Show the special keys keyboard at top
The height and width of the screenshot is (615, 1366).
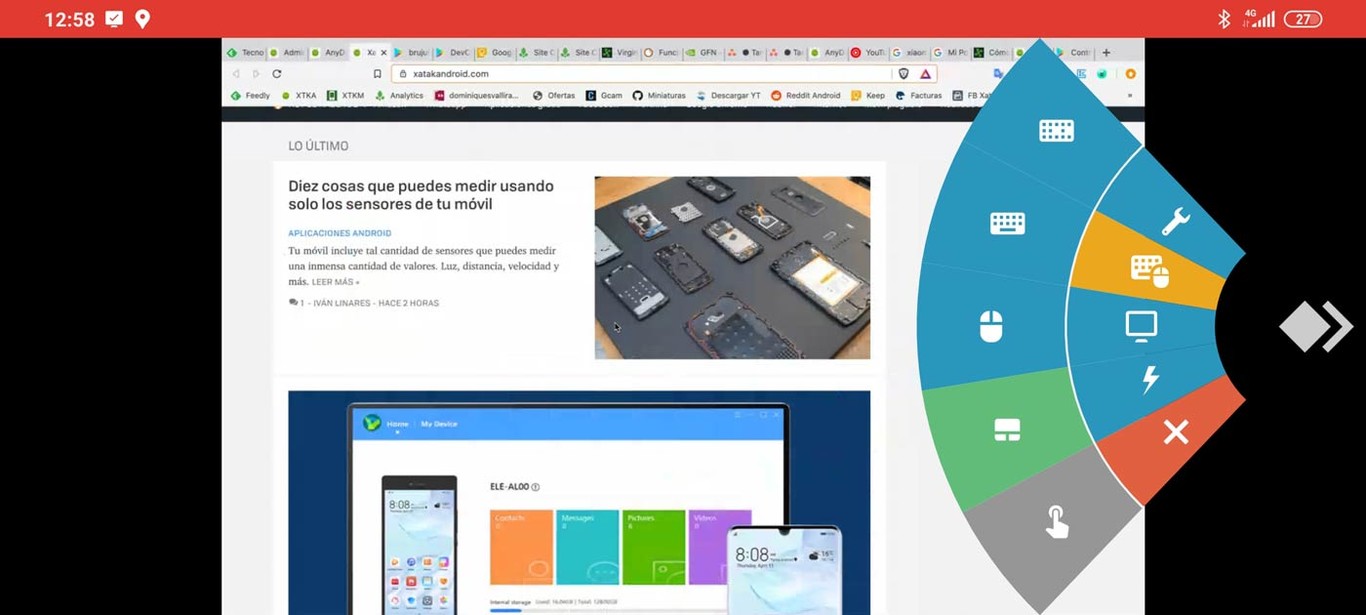click(x=1056, y=130)
